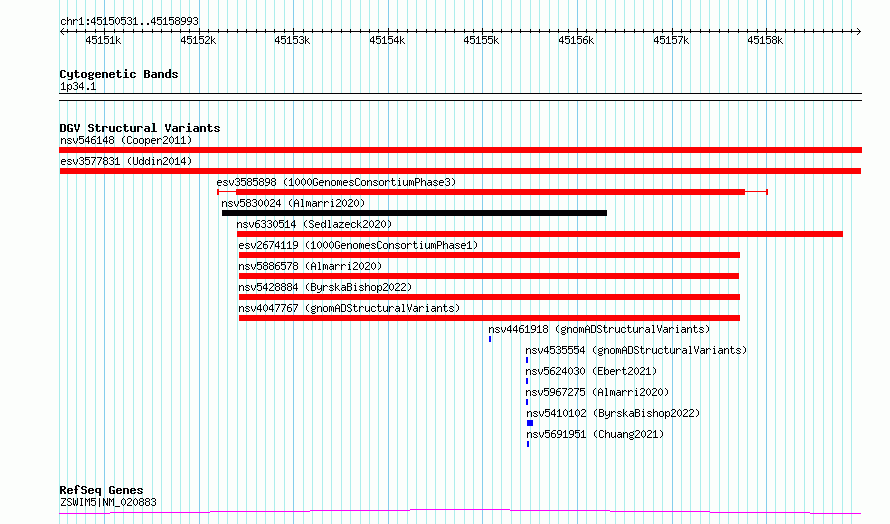This screenshot has height=524, width=890.
Task: Click the 45151k ruler label
Action: 103,40
